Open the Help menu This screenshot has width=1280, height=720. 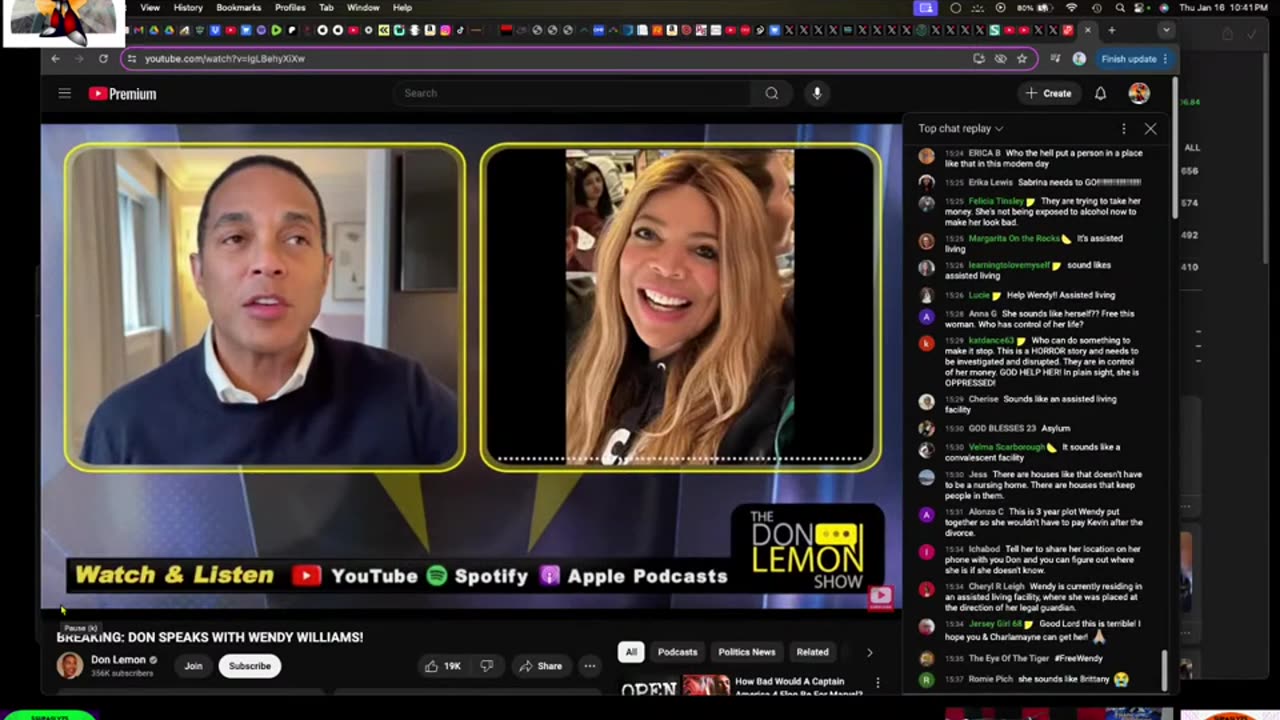click(402, 8)
